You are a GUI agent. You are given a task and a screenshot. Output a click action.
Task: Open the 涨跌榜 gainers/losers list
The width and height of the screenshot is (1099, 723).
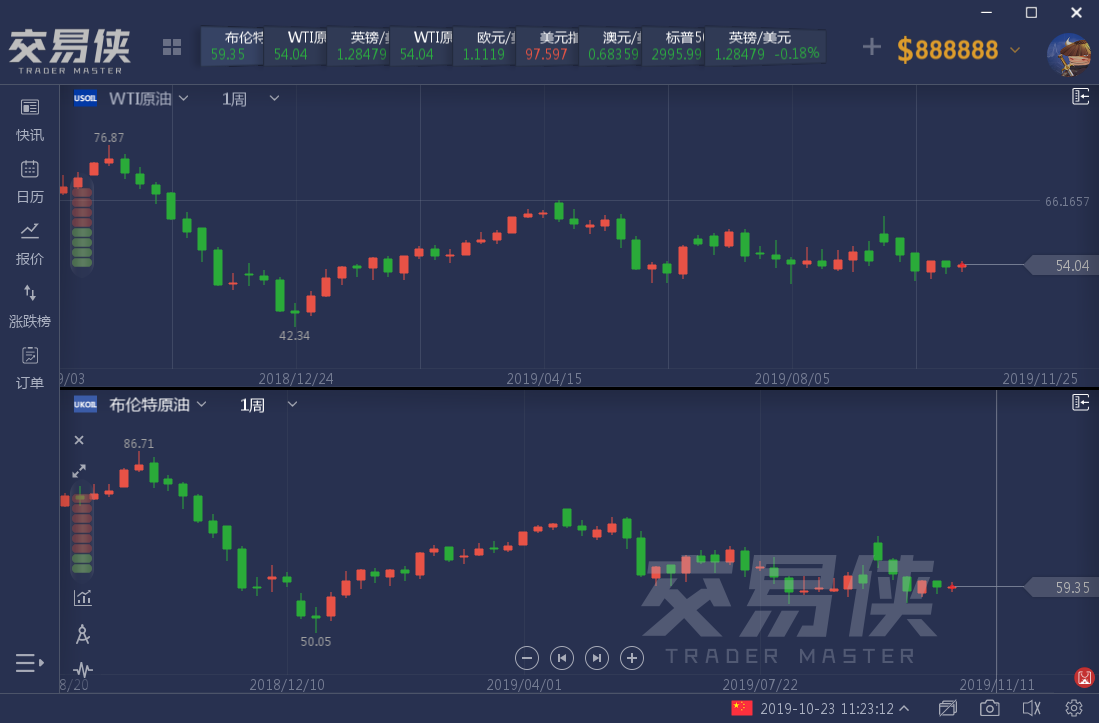tap(30, 305)
